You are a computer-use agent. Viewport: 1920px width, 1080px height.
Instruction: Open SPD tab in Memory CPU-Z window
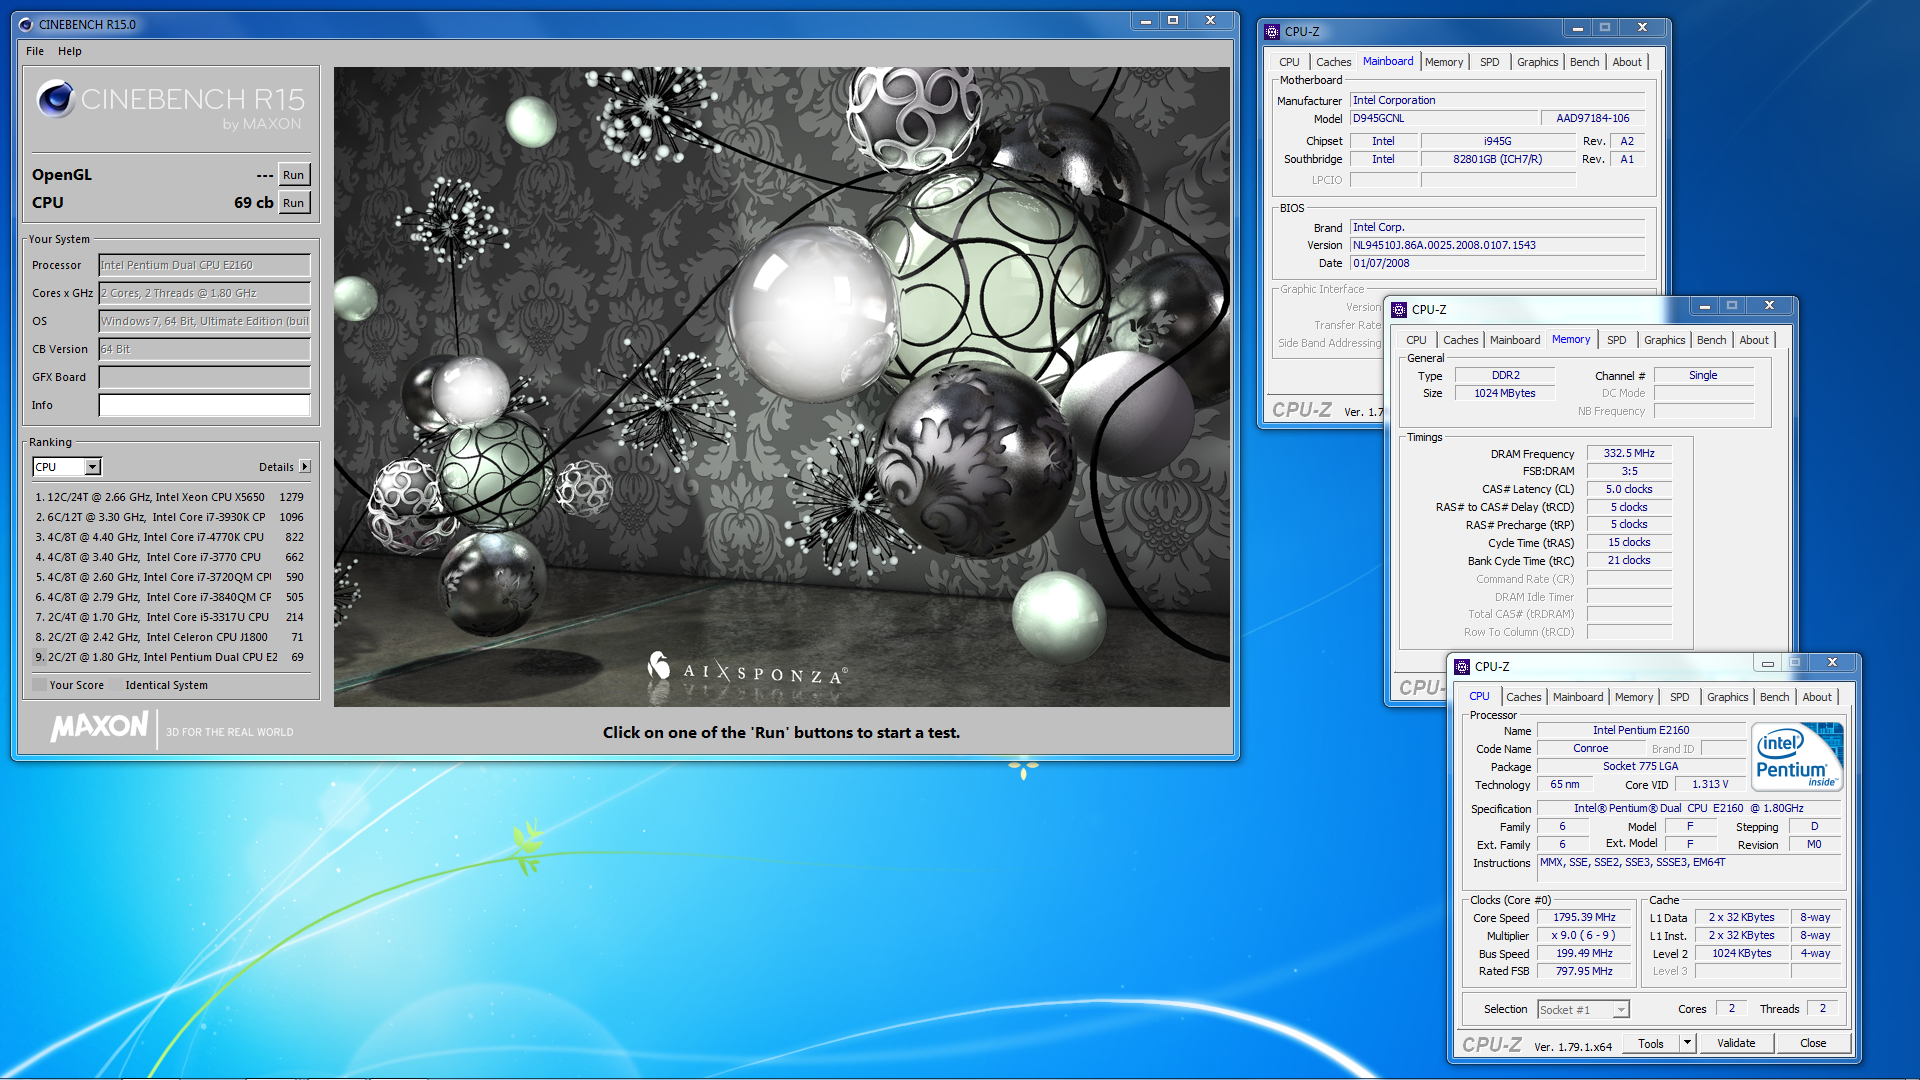coord(1616,340)
